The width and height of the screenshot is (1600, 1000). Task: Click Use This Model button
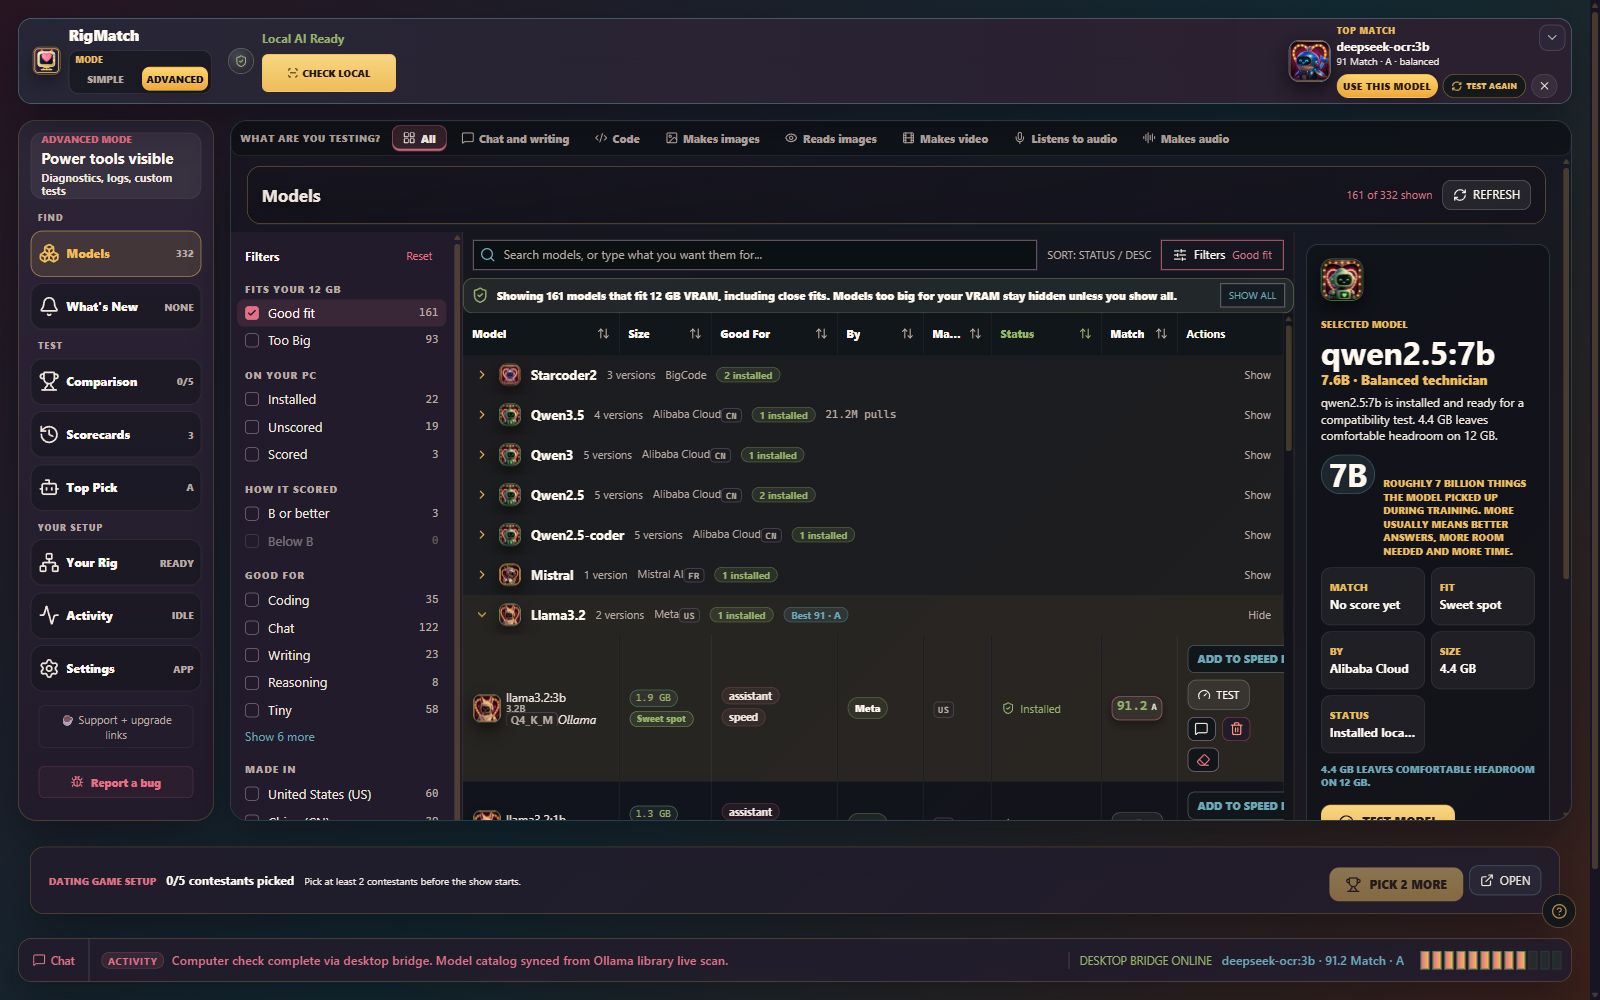pyautogui.click(x=1387, y=86)
